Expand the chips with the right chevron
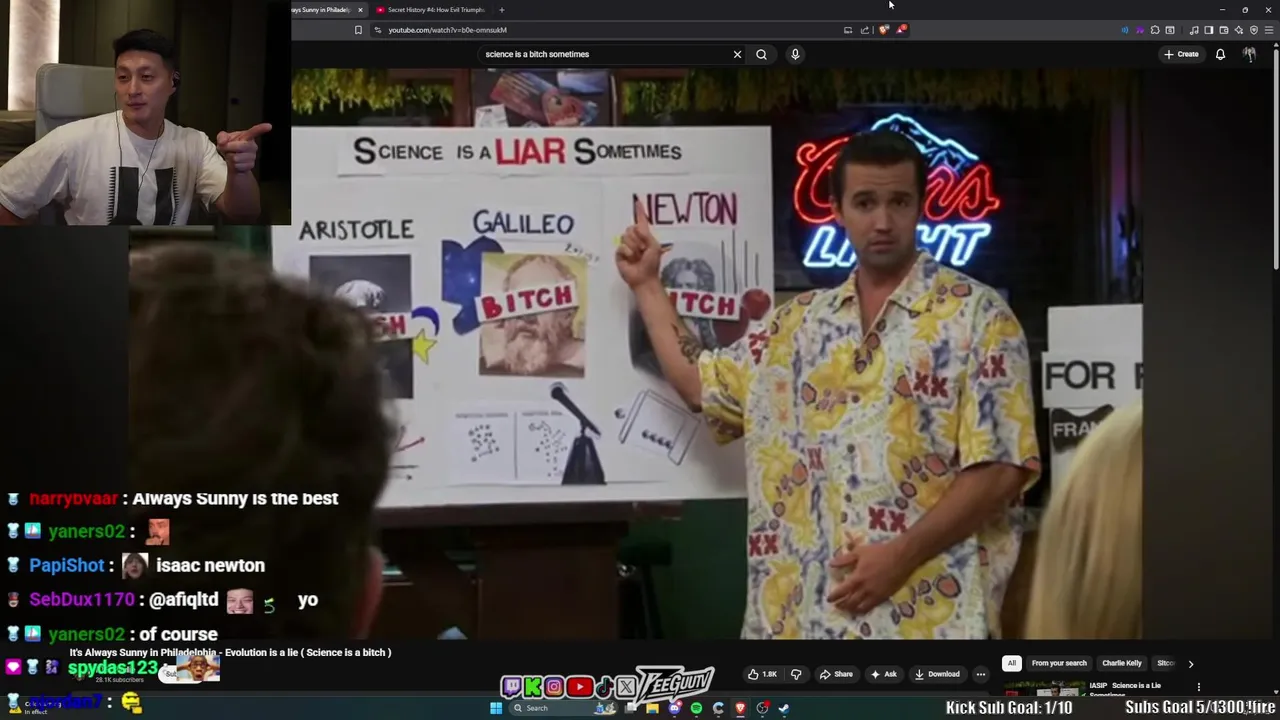1280x720 pixels. pyautogui.click(x=1190, y=663)
